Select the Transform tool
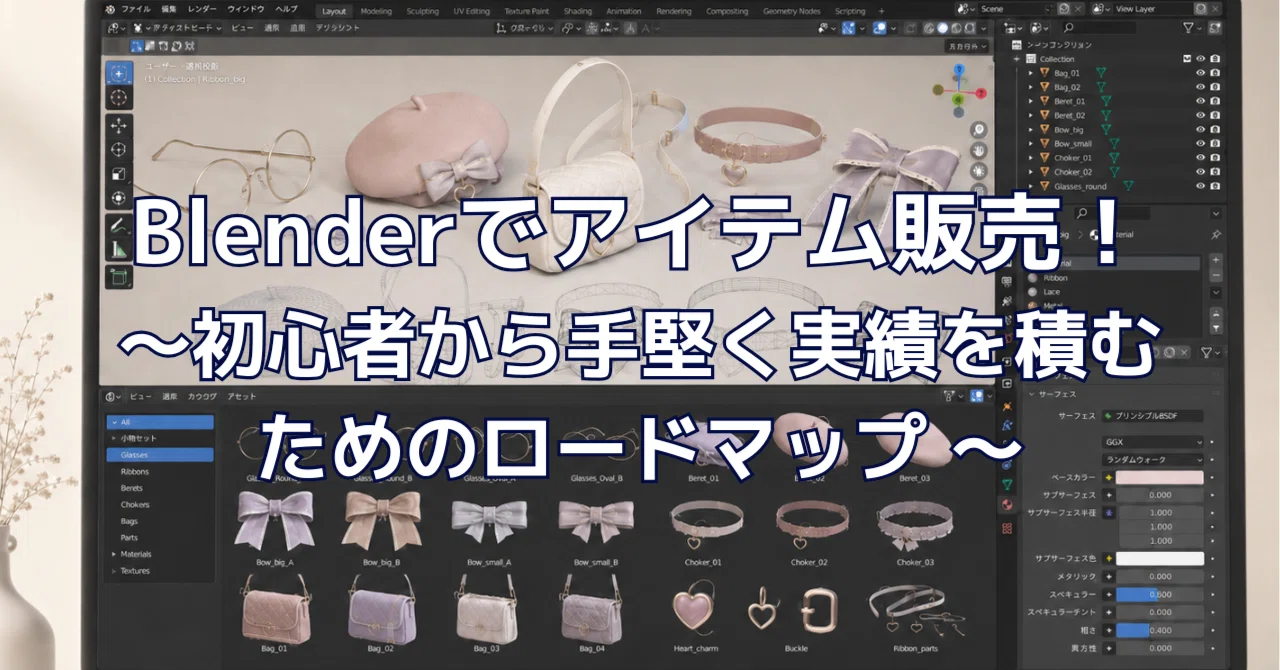This screenshot has height=670, width=1280. tap(119, 198)
